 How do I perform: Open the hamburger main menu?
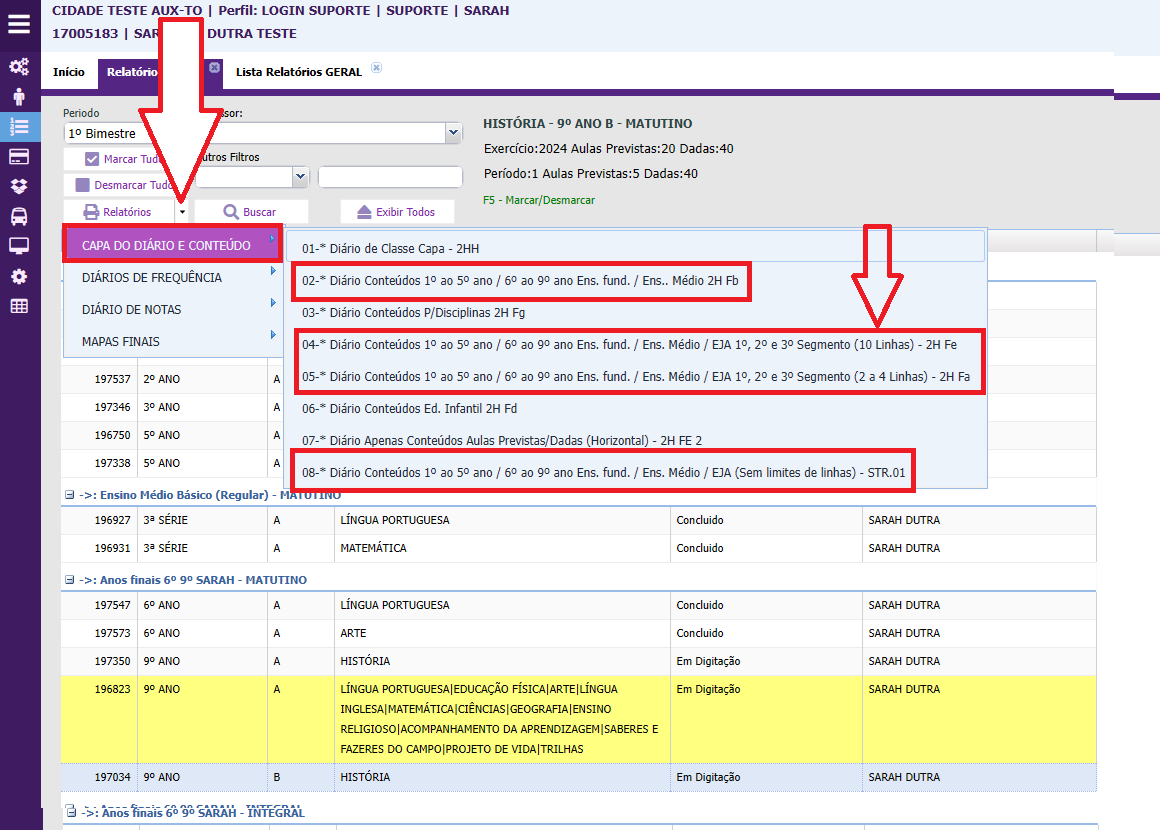(x=19, y=24)
